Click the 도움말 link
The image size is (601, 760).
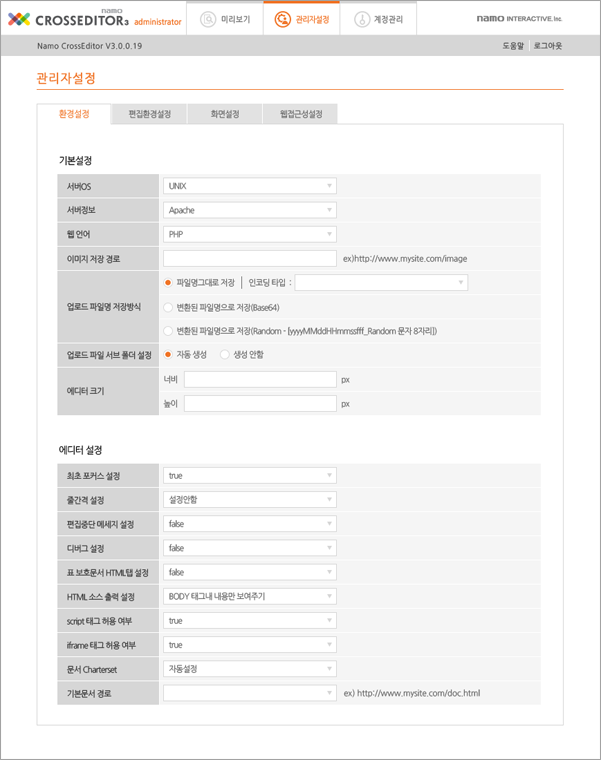pyautogui.click(x=513, y=46)
